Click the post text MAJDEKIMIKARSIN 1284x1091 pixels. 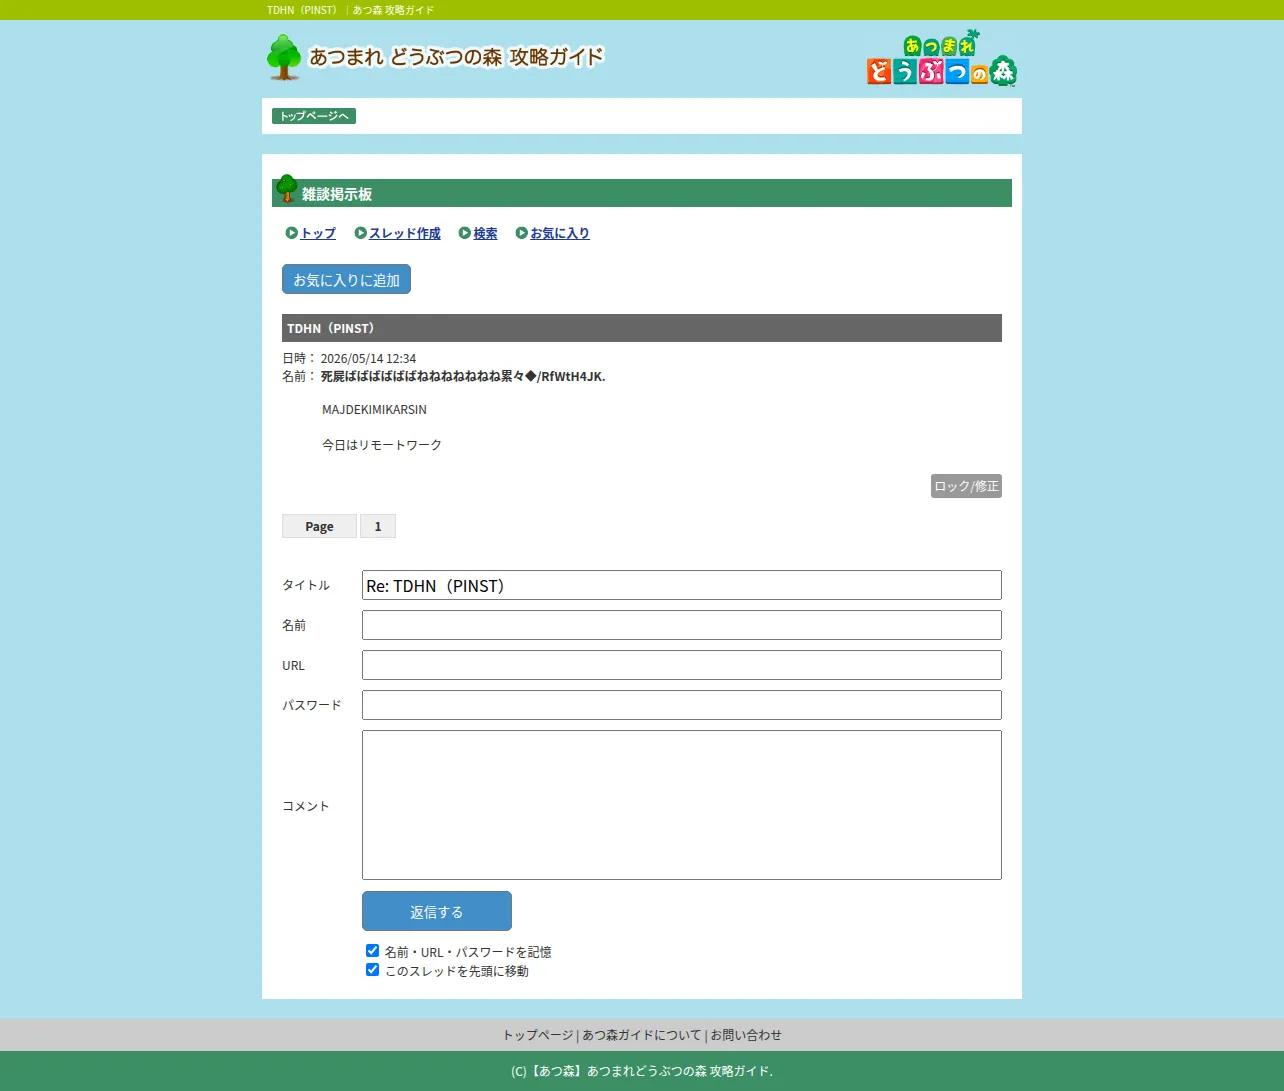point(374,410)
